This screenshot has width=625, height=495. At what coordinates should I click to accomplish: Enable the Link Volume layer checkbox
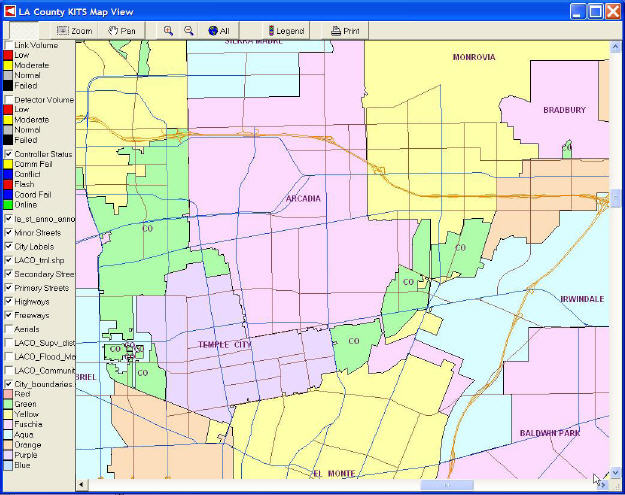point(8,45)
